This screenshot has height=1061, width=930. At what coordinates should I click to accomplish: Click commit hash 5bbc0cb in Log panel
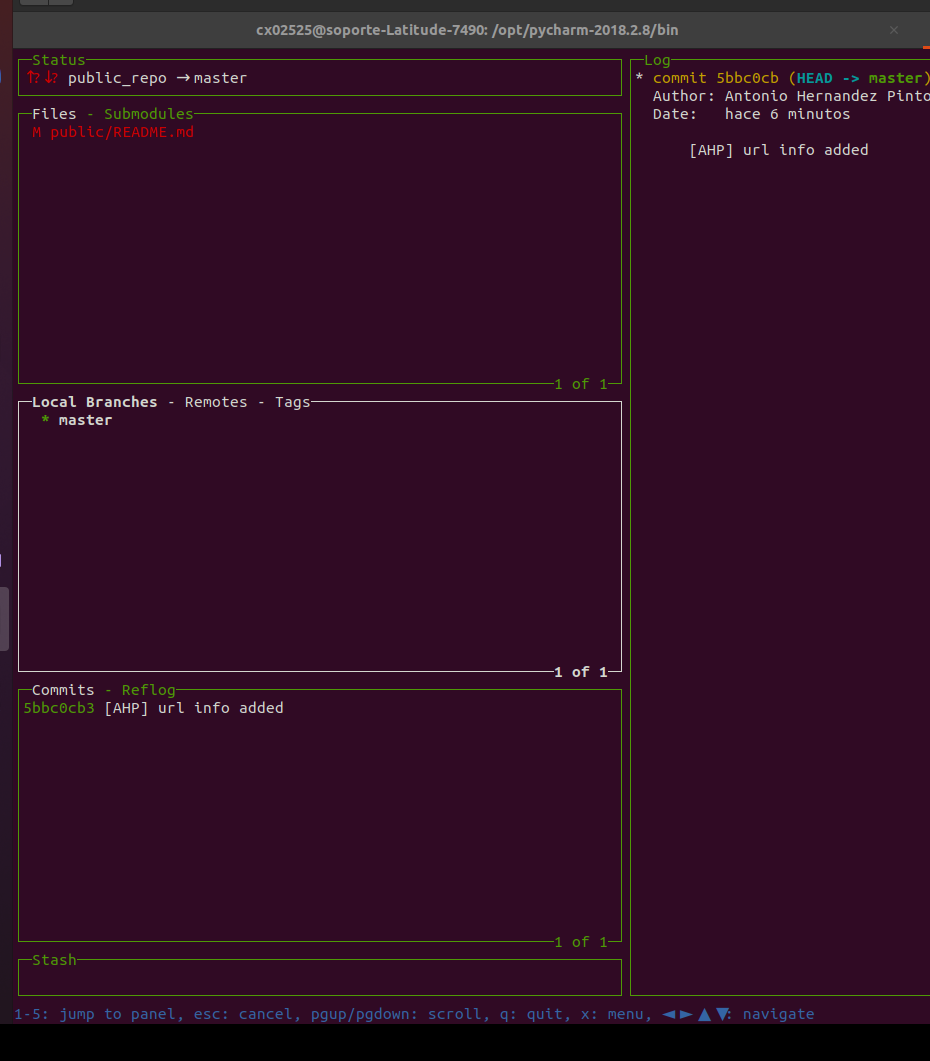pos(747,78)
